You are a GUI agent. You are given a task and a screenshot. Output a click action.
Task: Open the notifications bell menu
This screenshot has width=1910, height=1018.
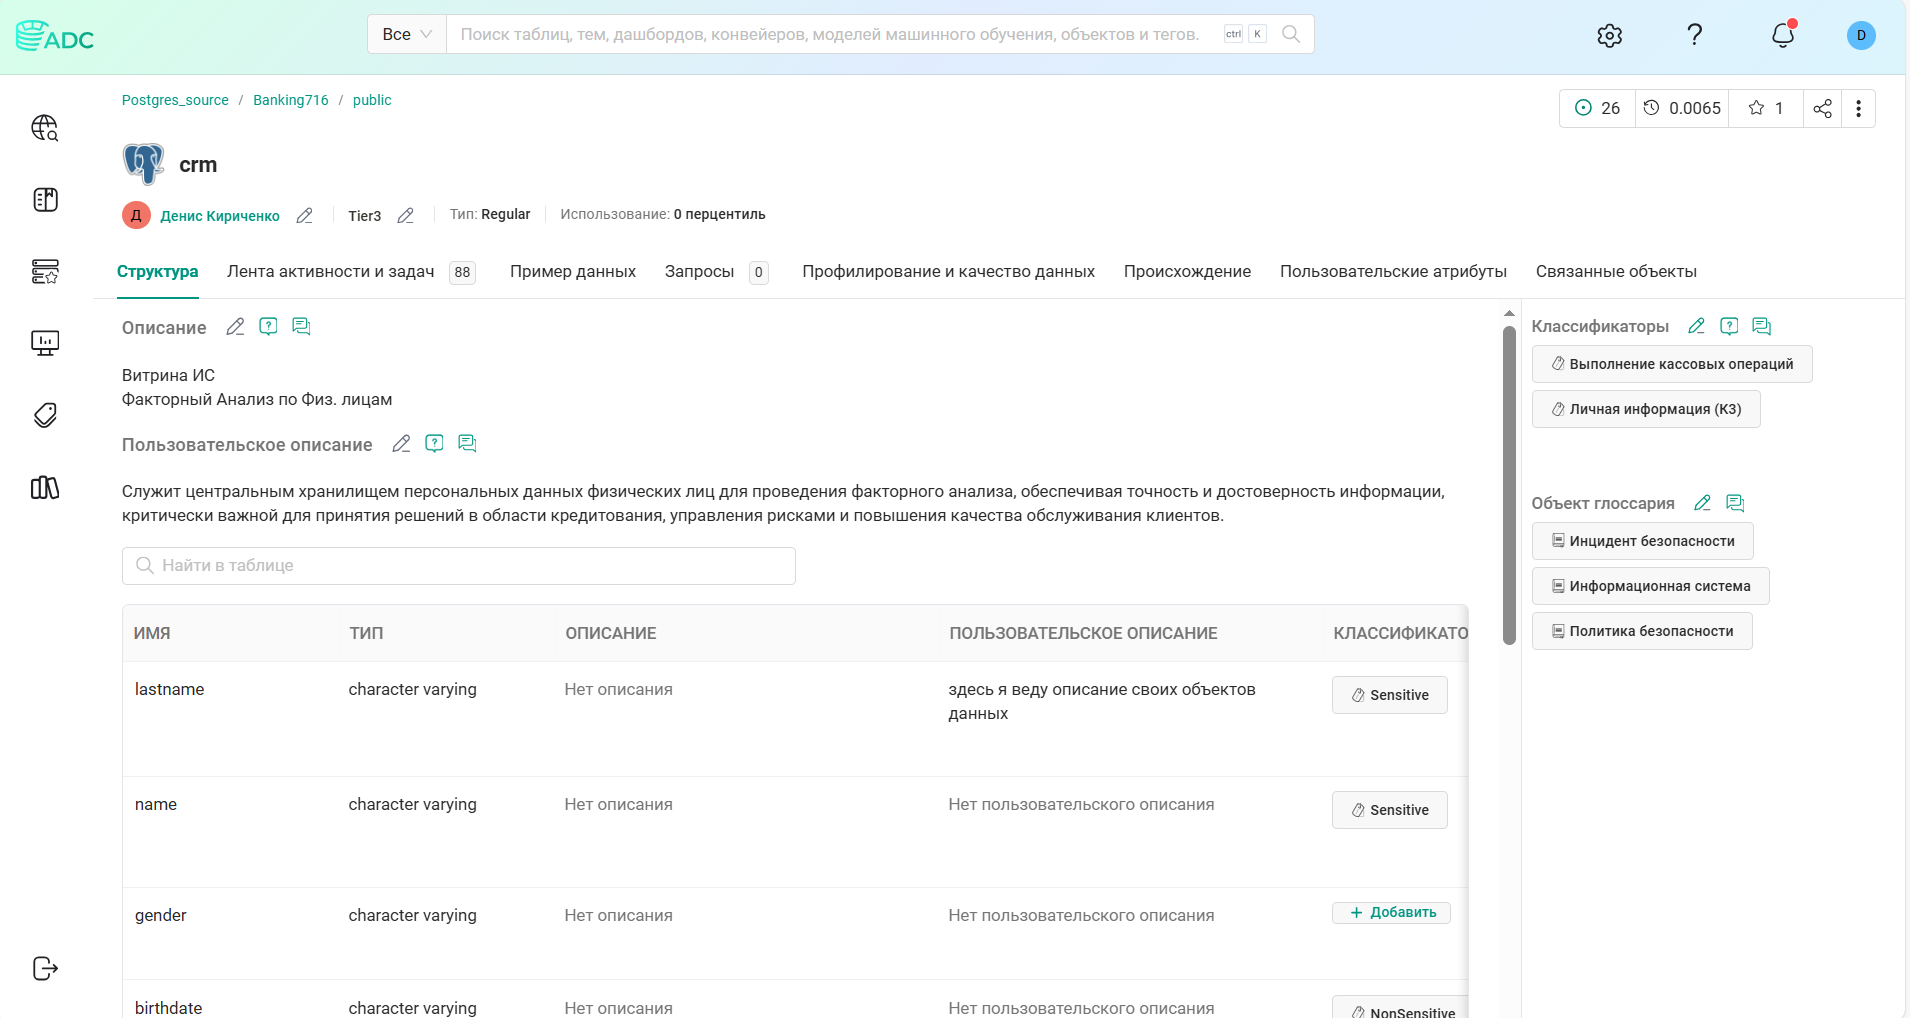point(1784,35)
